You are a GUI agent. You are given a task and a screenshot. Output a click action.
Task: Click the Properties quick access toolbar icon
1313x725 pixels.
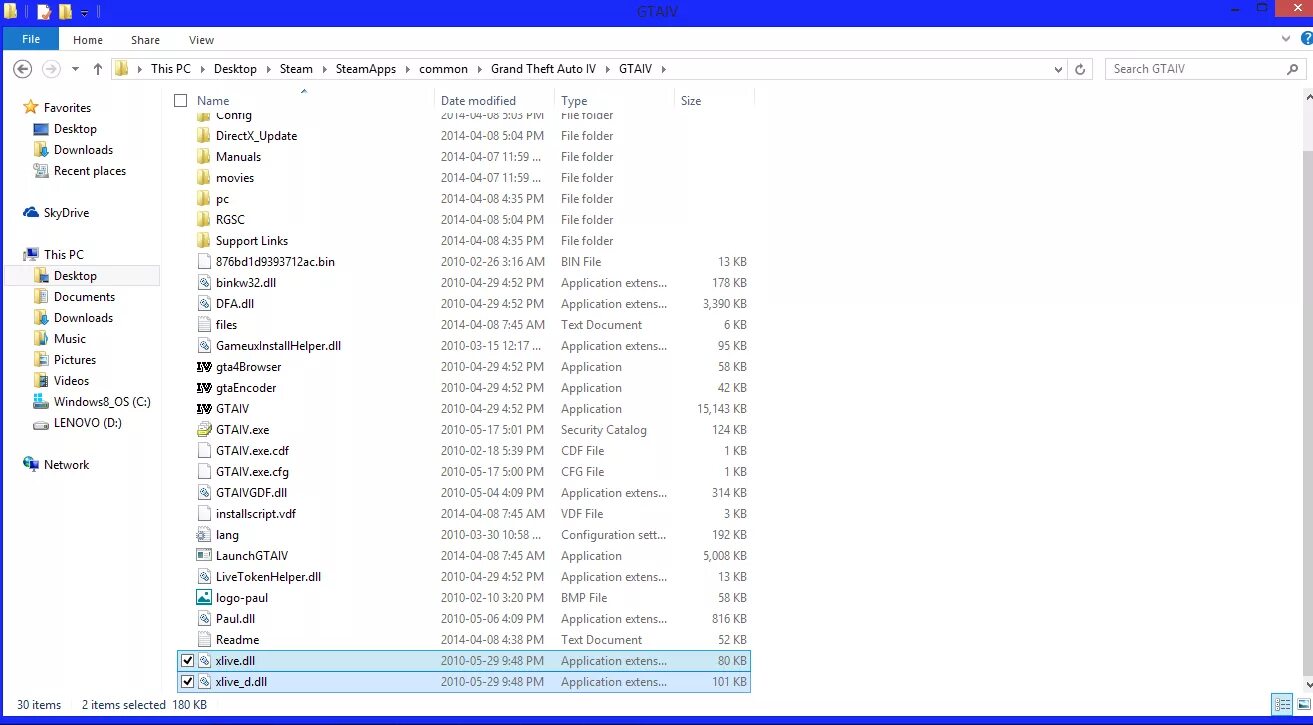pos(43,12)
